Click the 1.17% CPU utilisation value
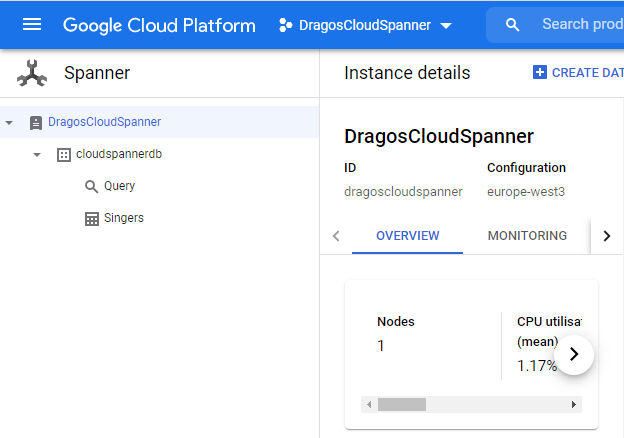 (536, 366)
